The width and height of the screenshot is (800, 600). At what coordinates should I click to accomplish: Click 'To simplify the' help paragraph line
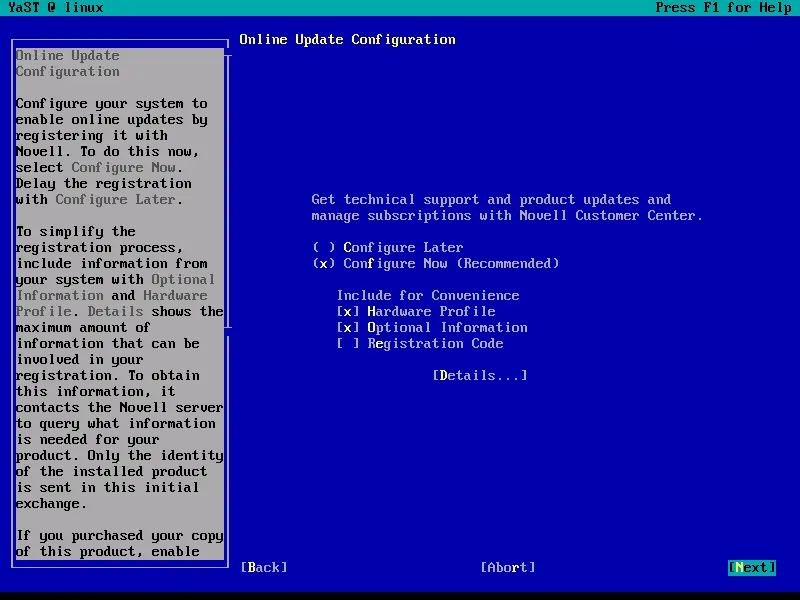[x=76, y=232]
